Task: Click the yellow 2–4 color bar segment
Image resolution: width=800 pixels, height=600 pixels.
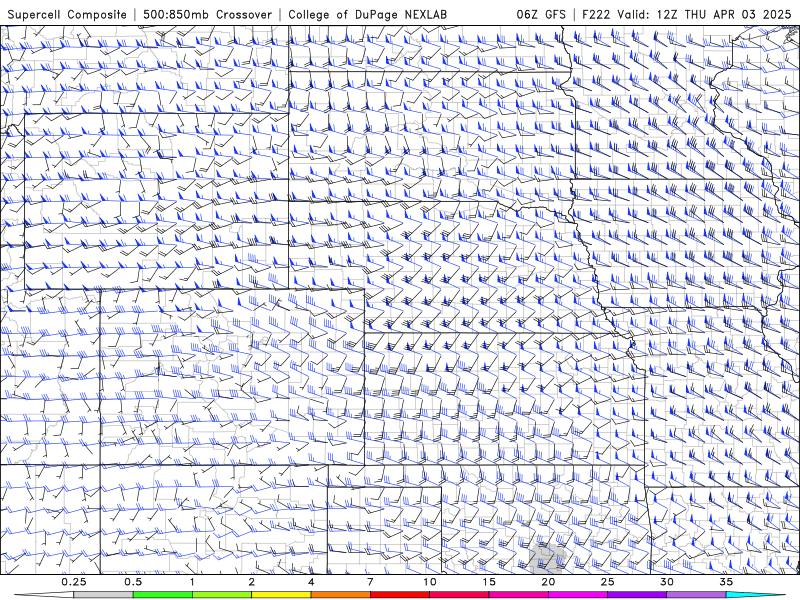Action: coord(281,595)
